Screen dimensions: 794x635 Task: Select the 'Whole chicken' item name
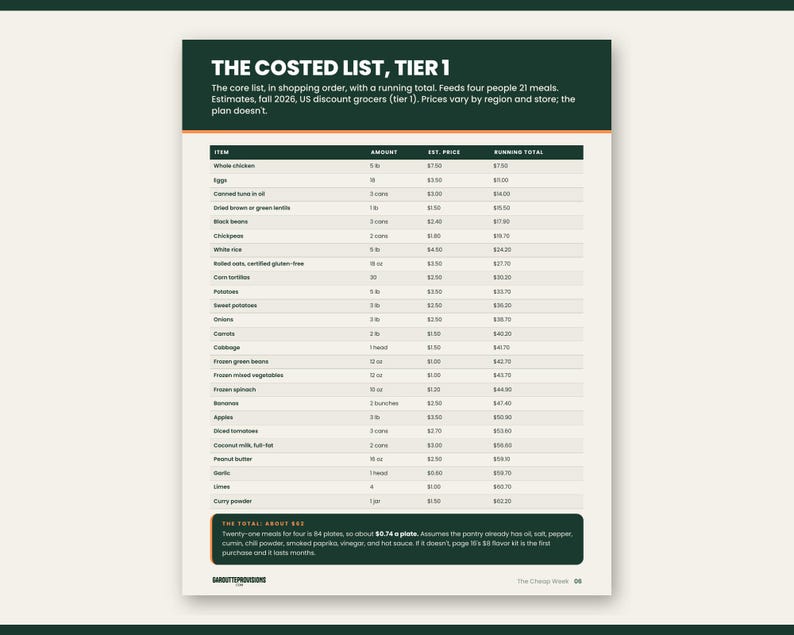point(234,166)
